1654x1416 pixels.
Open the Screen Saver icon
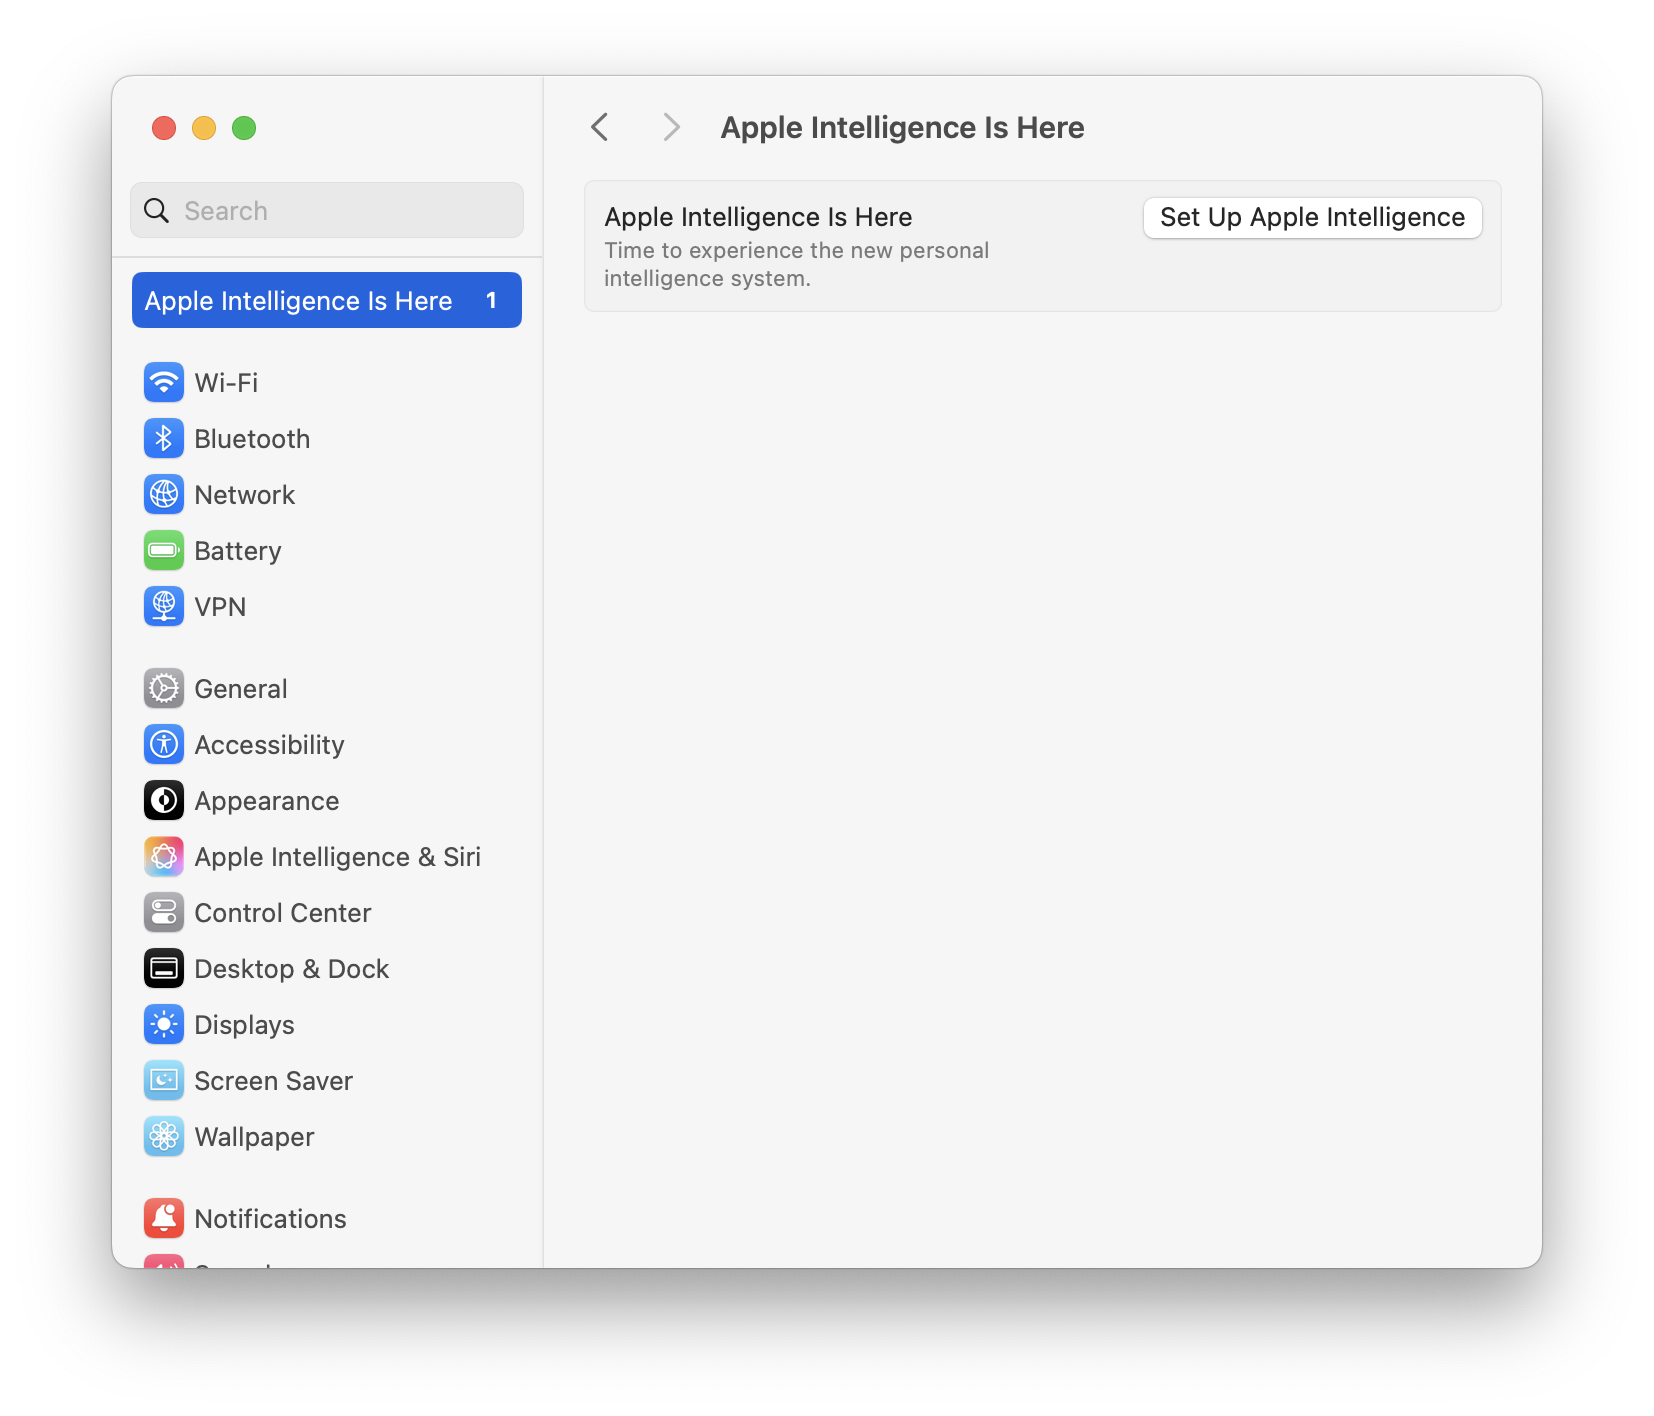164,1080
